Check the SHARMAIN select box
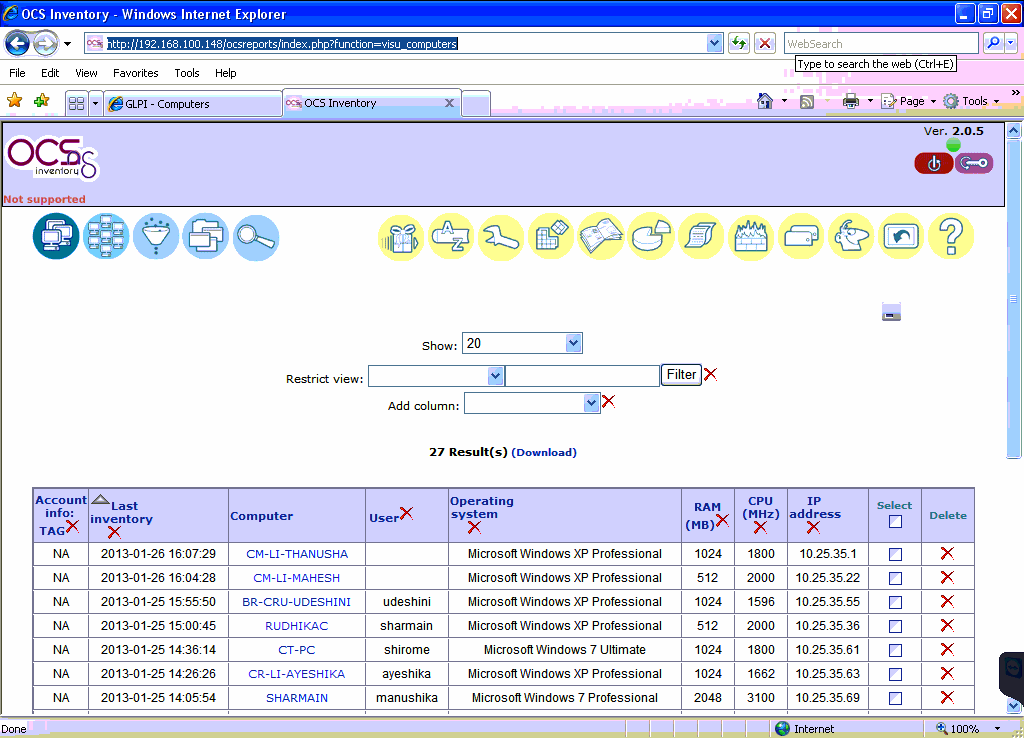The width and height of the screenshot is (1024, 738). coord(895,698)
